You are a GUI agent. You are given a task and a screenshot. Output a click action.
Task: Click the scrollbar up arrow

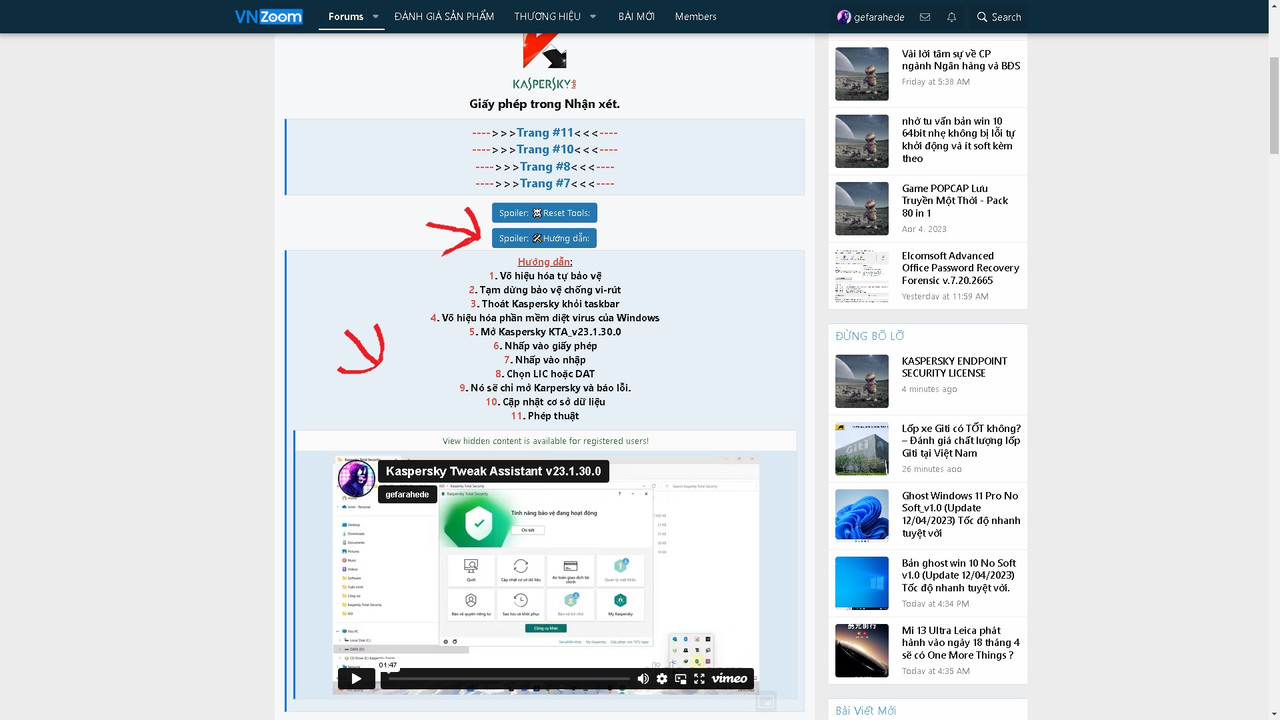[x=1273, y=6]
